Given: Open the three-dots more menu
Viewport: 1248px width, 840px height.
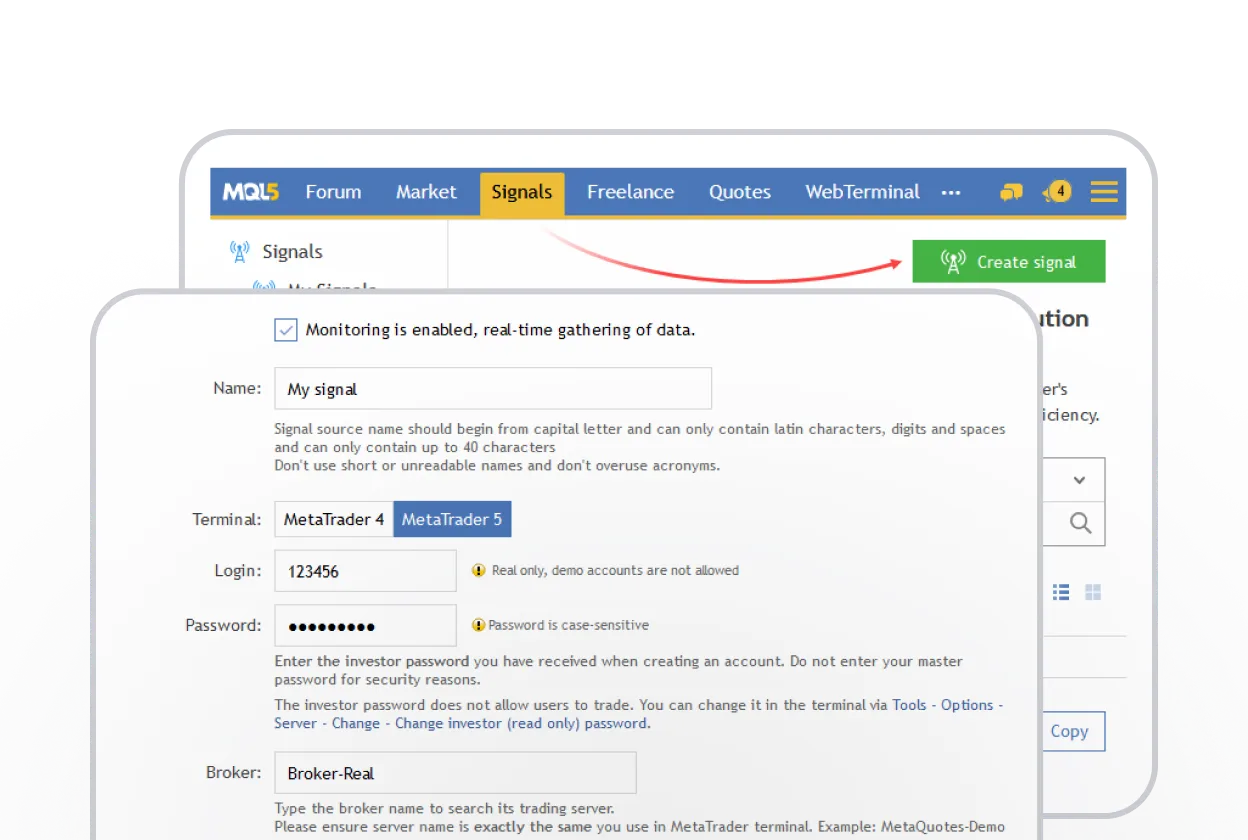Looking at the screenshot, I should point(951,192).
